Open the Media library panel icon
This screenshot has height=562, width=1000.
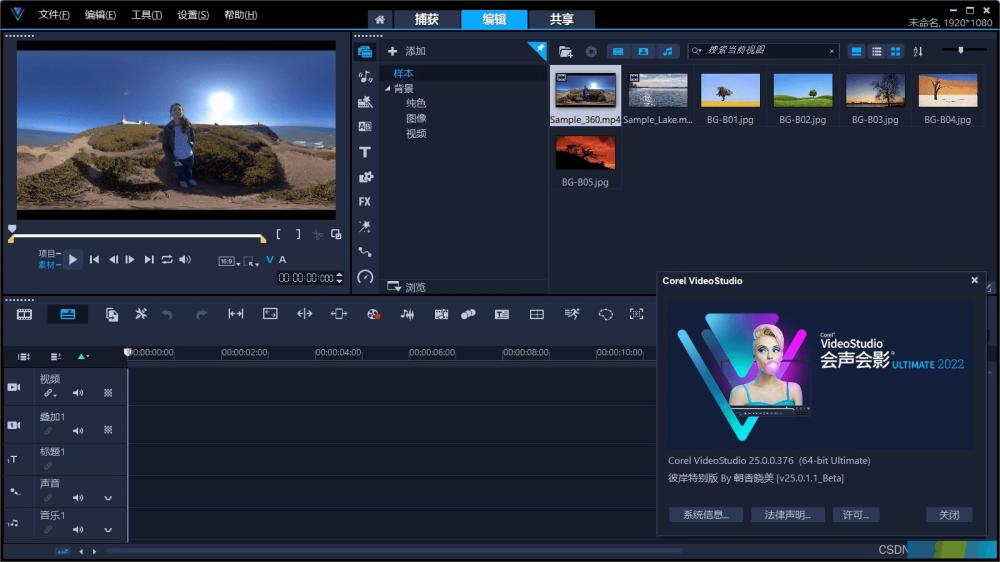[x=365, y=52]
